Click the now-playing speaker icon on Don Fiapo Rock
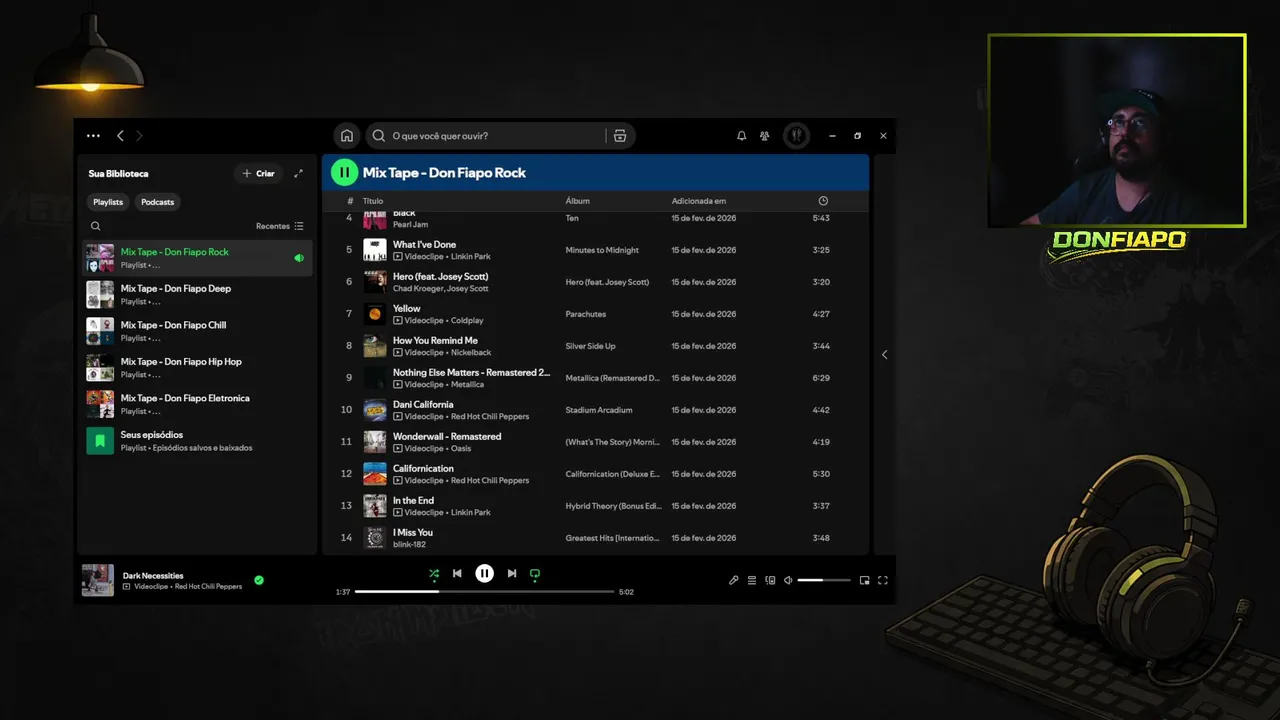Image resolution: width=1280 pixels, height=720 pixels. 298,258
